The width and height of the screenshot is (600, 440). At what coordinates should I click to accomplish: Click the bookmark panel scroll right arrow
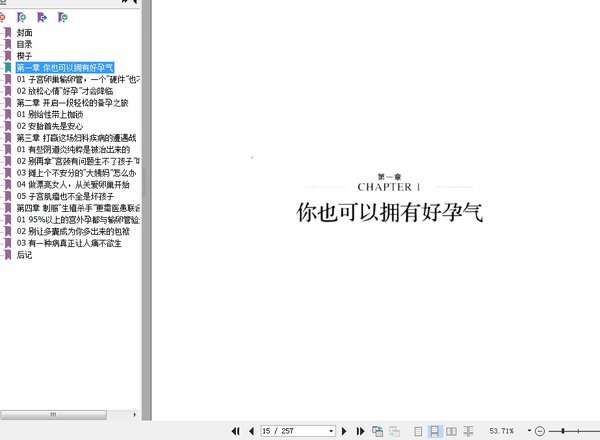click(134, 415)
